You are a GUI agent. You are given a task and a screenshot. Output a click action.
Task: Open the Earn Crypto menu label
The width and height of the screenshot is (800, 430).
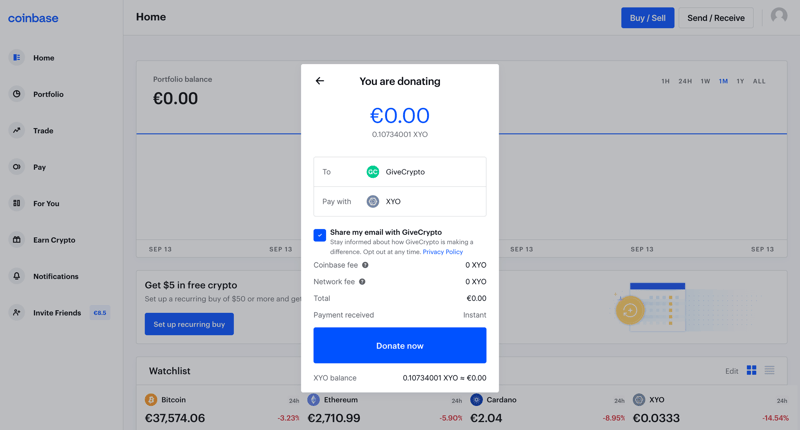pos(54,240)
